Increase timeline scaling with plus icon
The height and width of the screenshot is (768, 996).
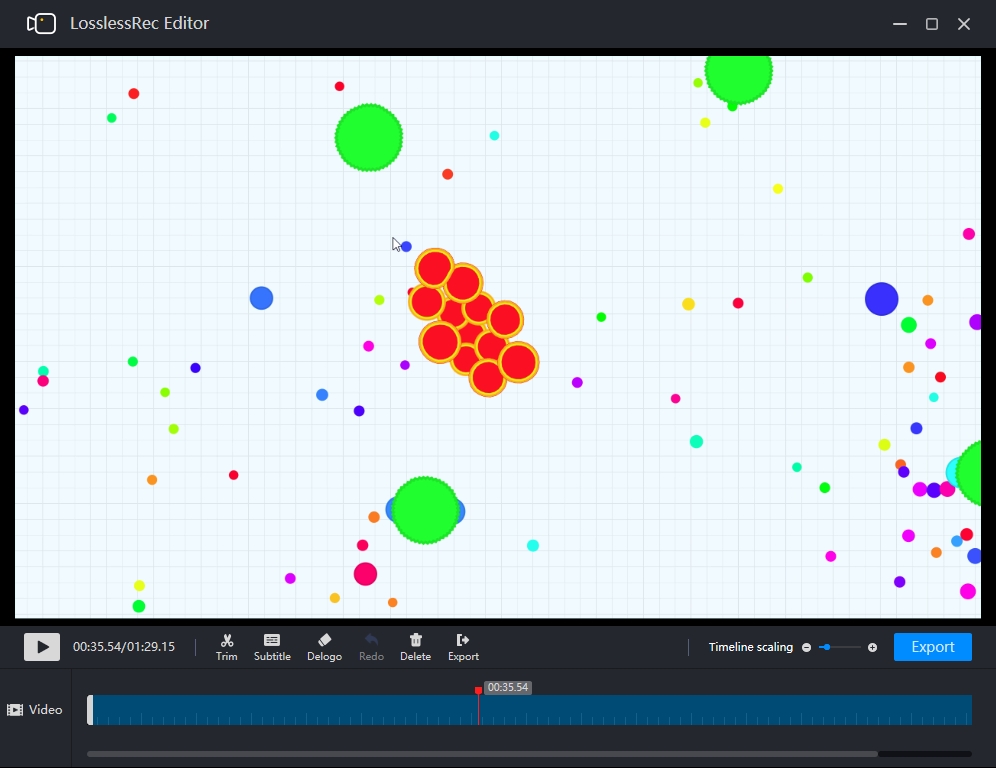tap(873, 647)
